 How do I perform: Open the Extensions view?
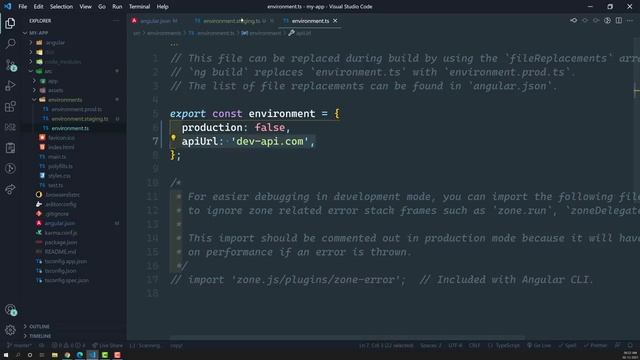click(x=10, y=106)
